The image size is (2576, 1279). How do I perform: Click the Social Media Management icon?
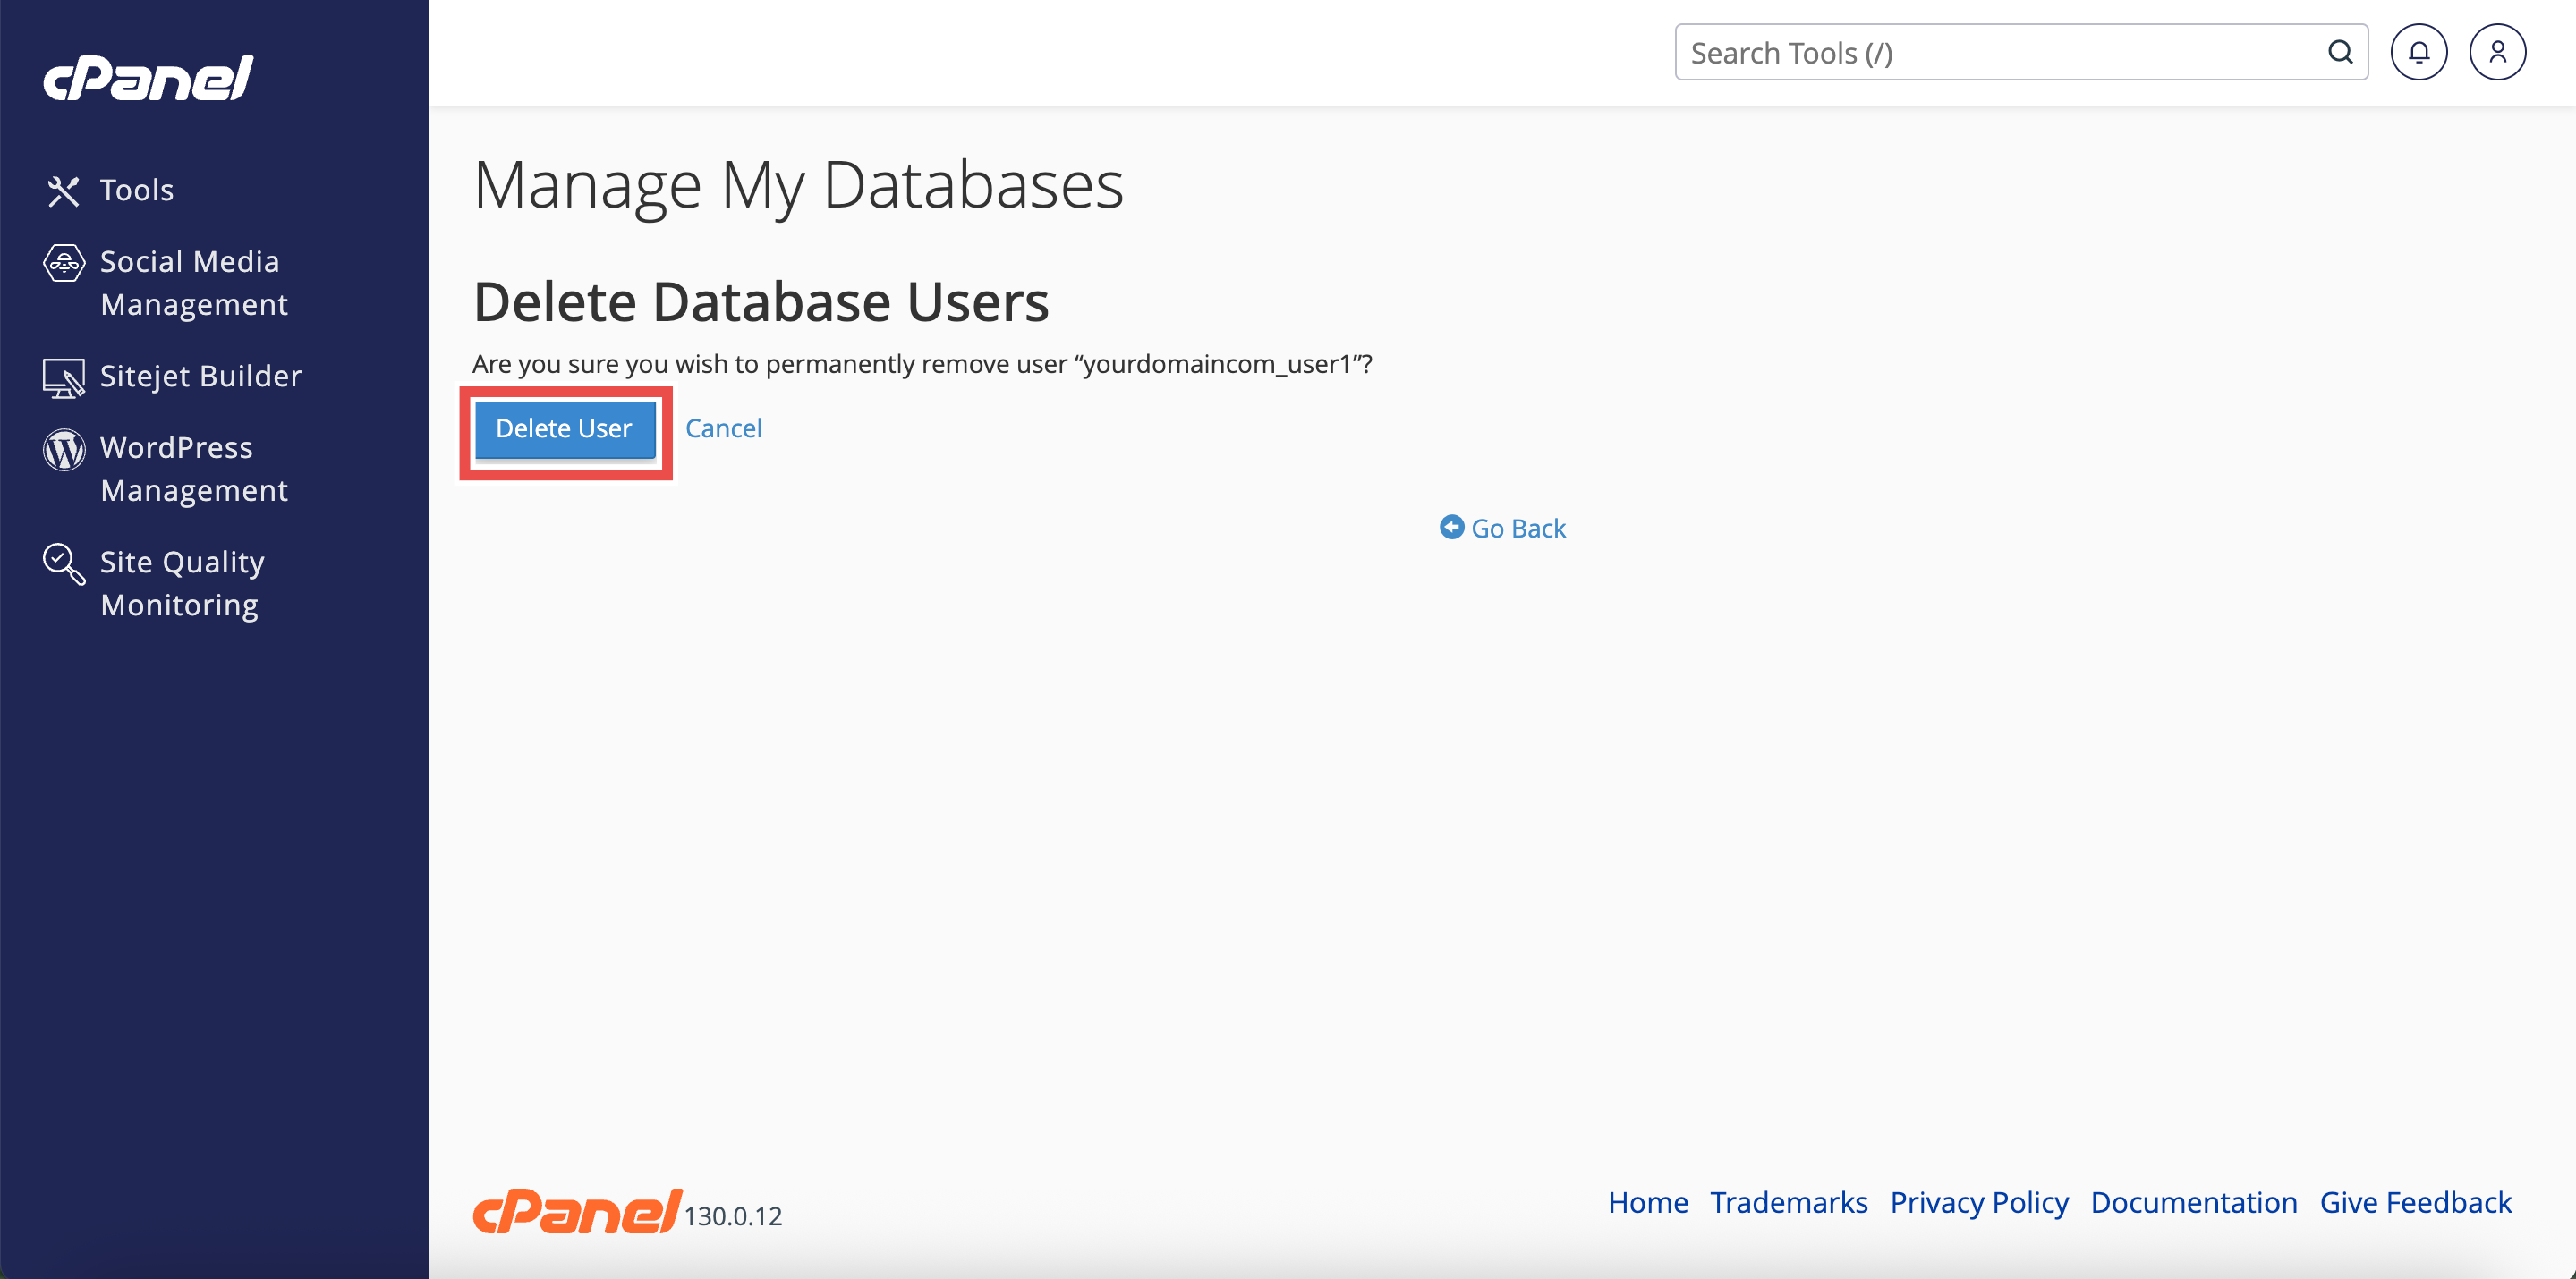[64, 263]
